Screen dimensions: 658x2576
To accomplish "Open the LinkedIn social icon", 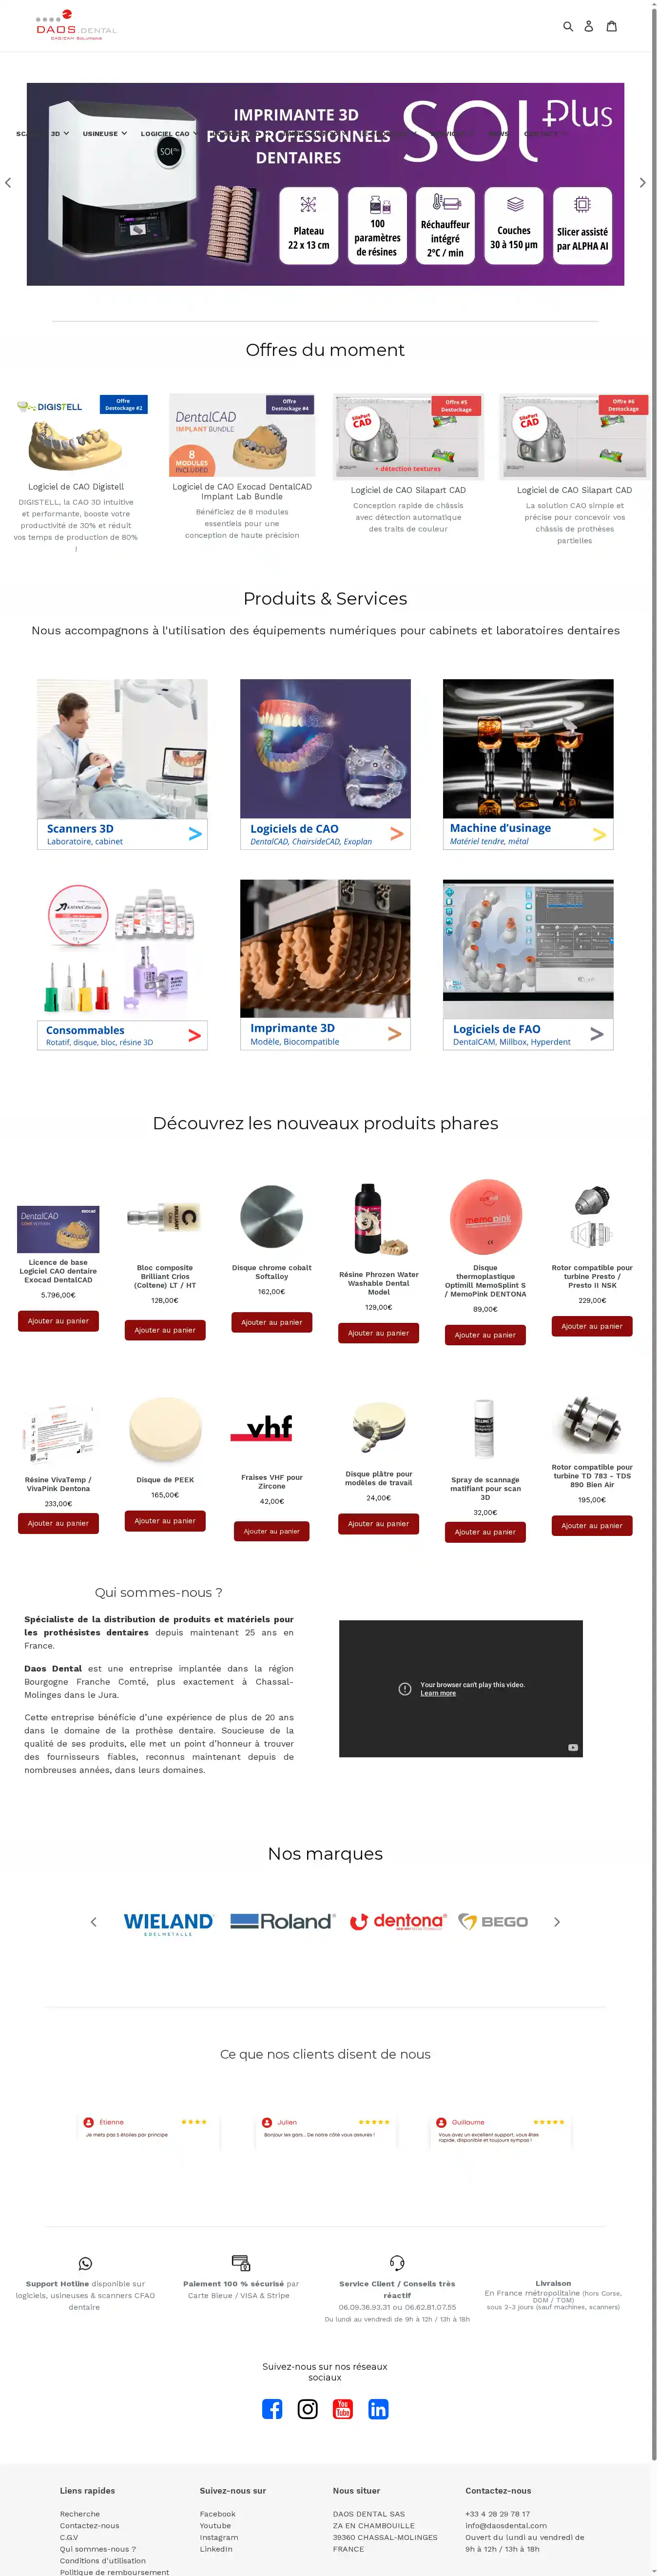I will 378,2409.
